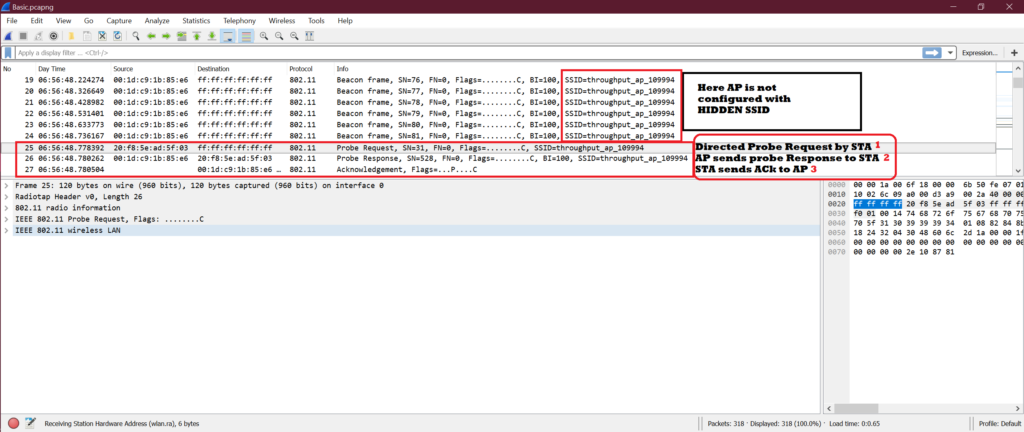Open the Help menu

pos(345,21)
